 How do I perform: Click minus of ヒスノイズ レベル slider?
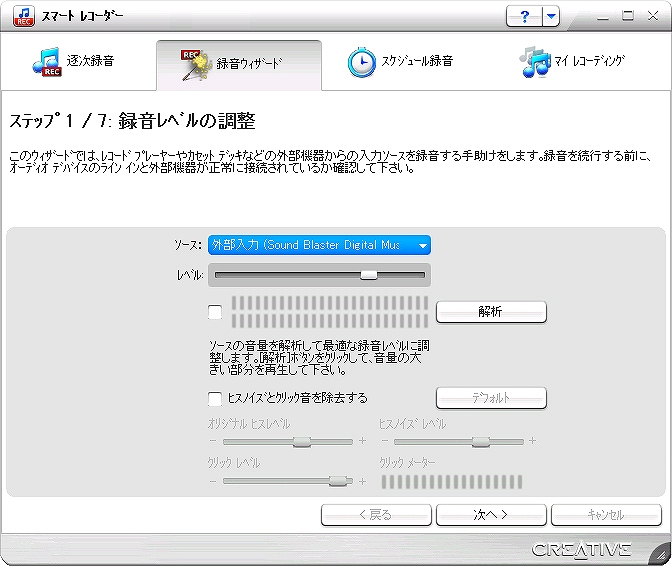coord(384,441)
